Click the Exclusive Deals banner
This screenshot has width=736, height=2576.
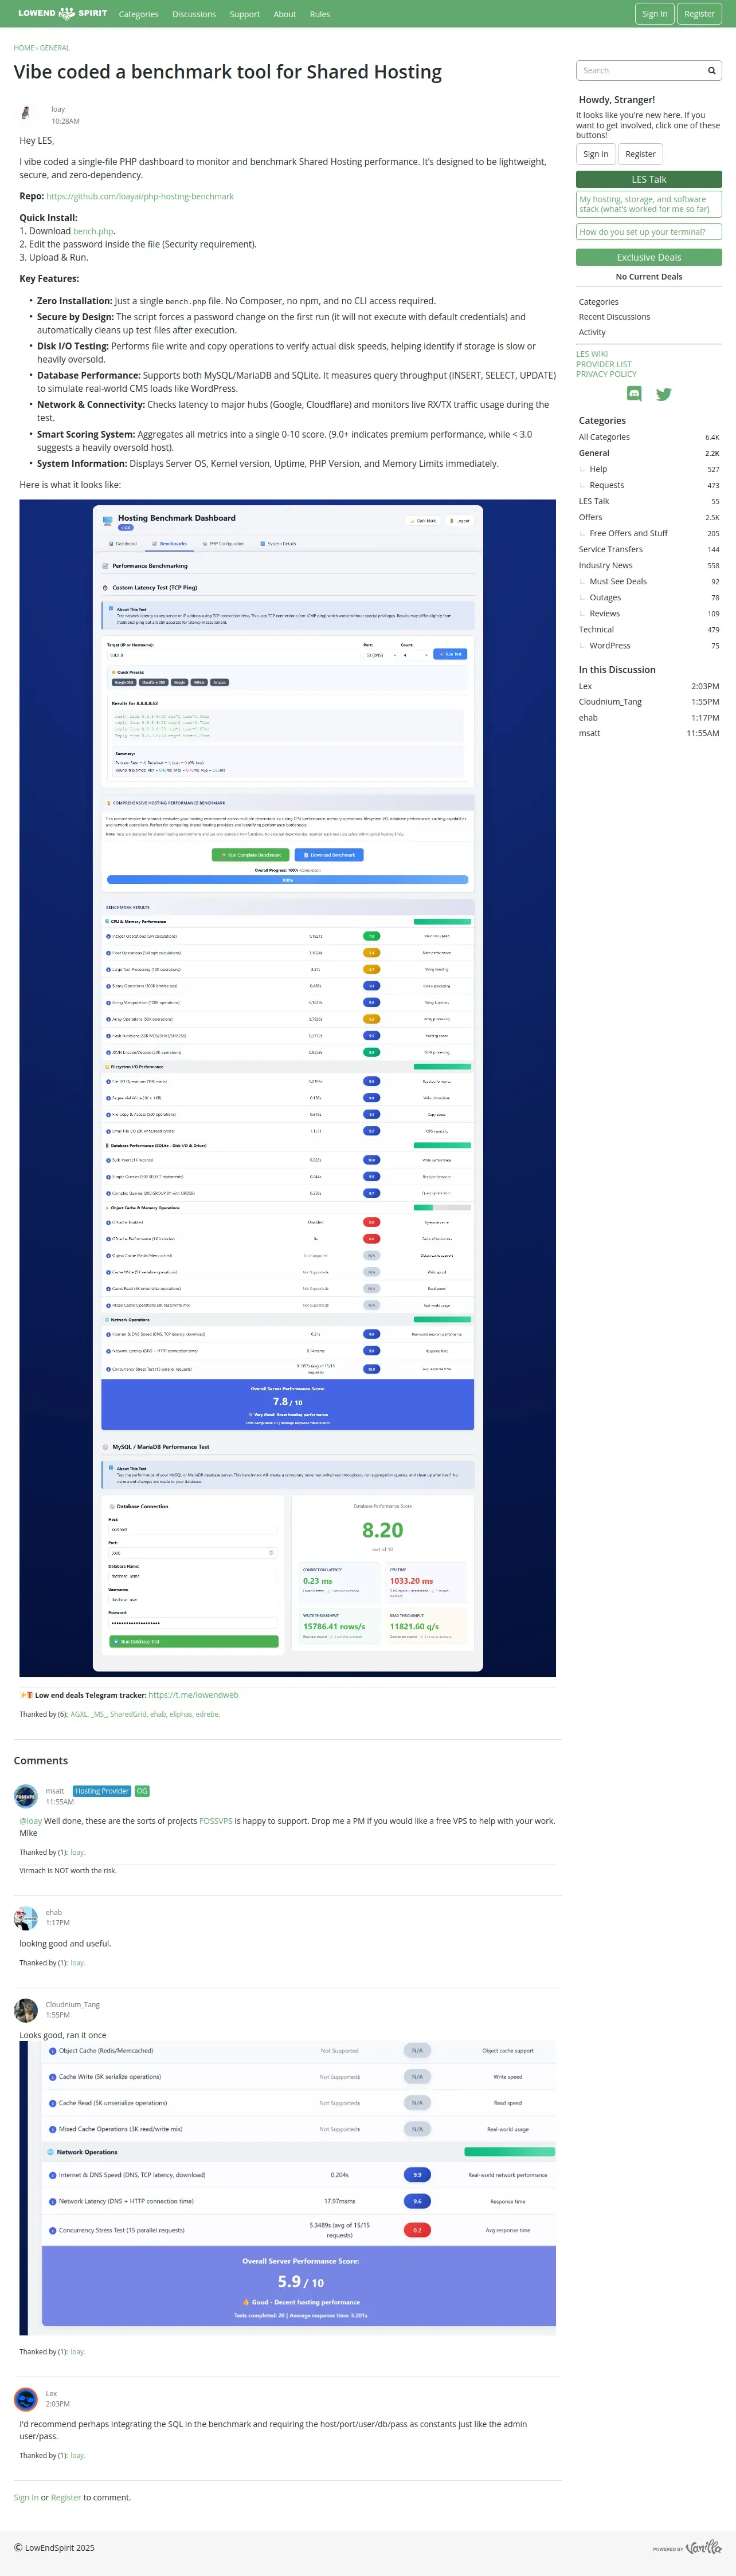[x=649, y=257]
